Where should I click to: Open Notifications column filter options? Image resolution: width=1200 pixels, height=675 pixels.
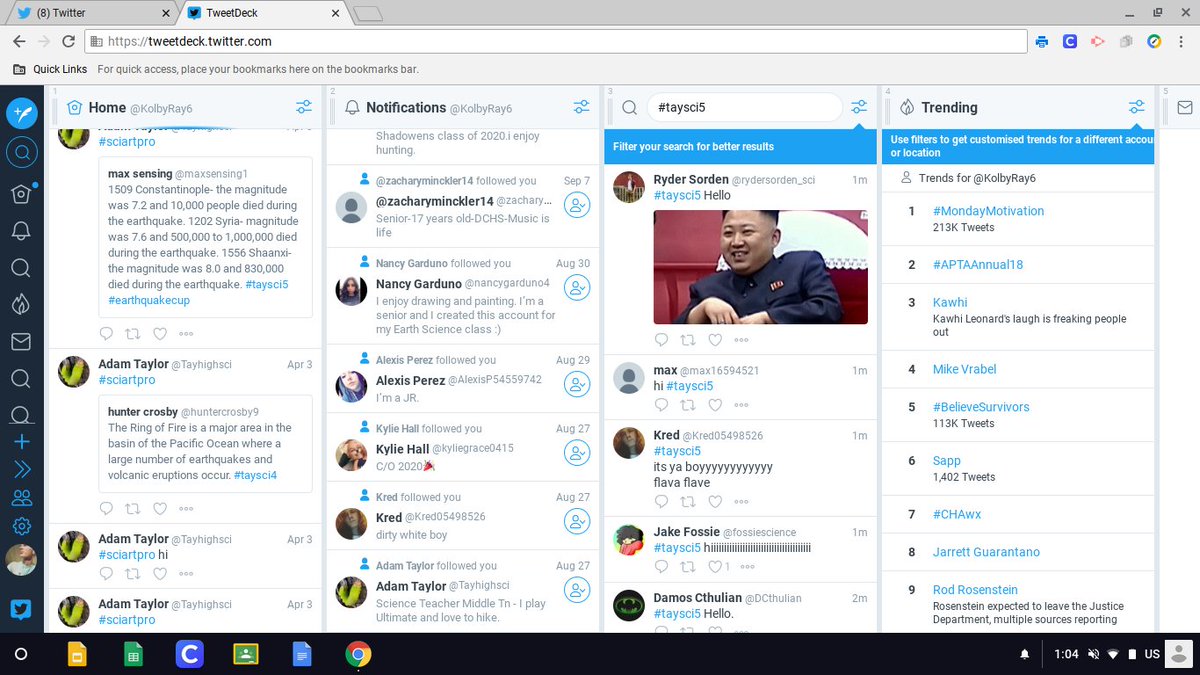tap(581, 108)
